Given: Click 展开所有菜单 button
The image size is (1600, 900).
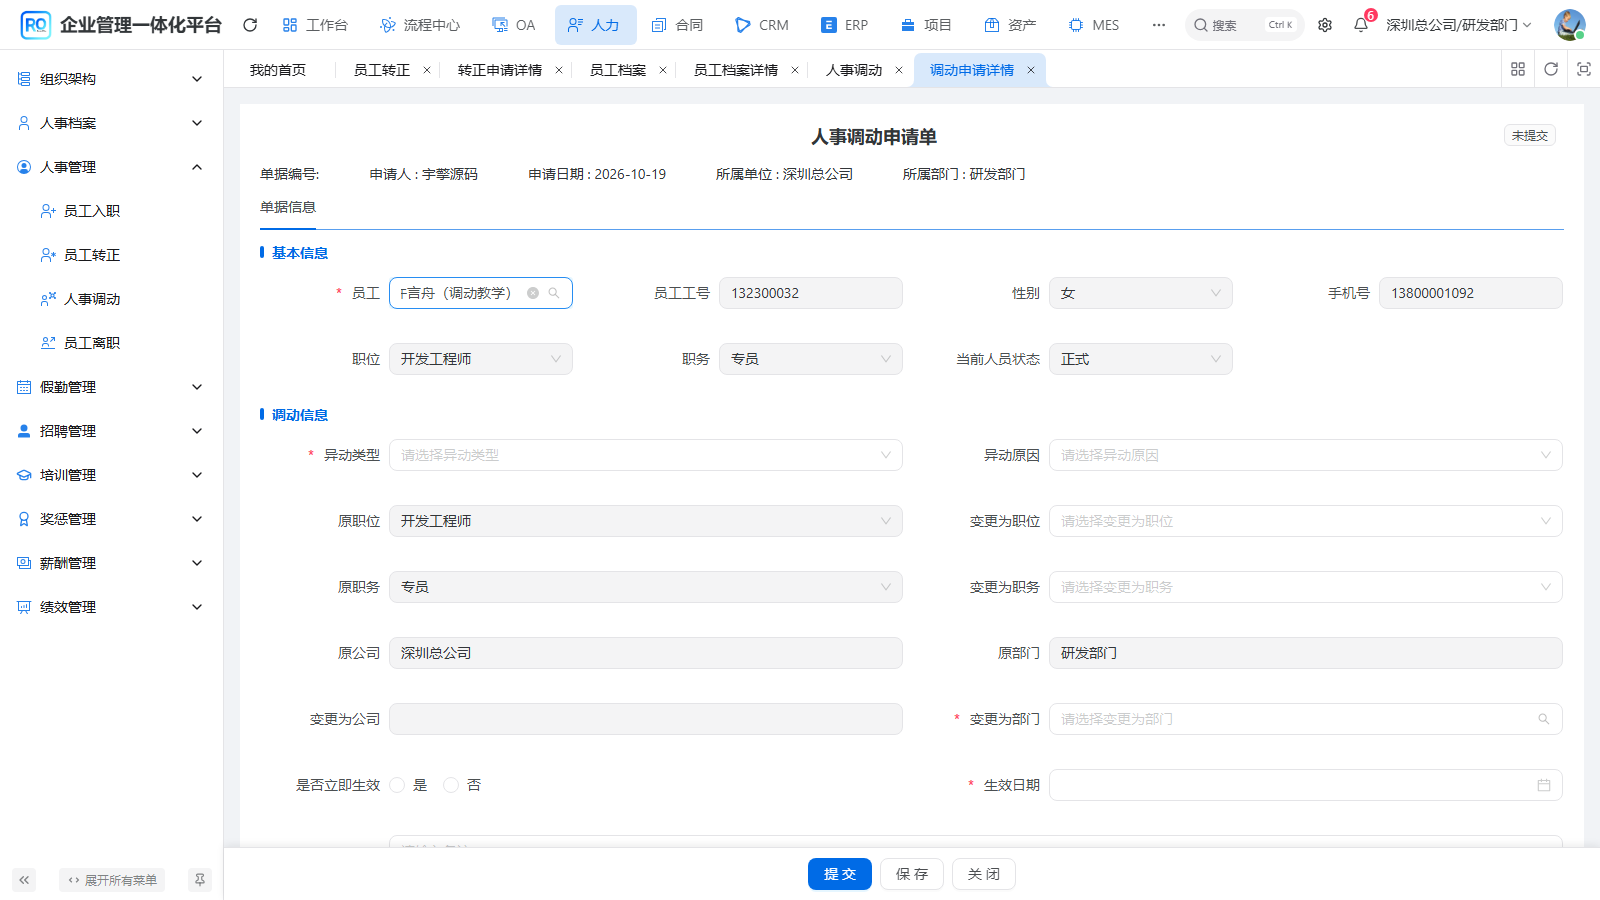Looking at the screenshot, I should click(x=112, y=880).
